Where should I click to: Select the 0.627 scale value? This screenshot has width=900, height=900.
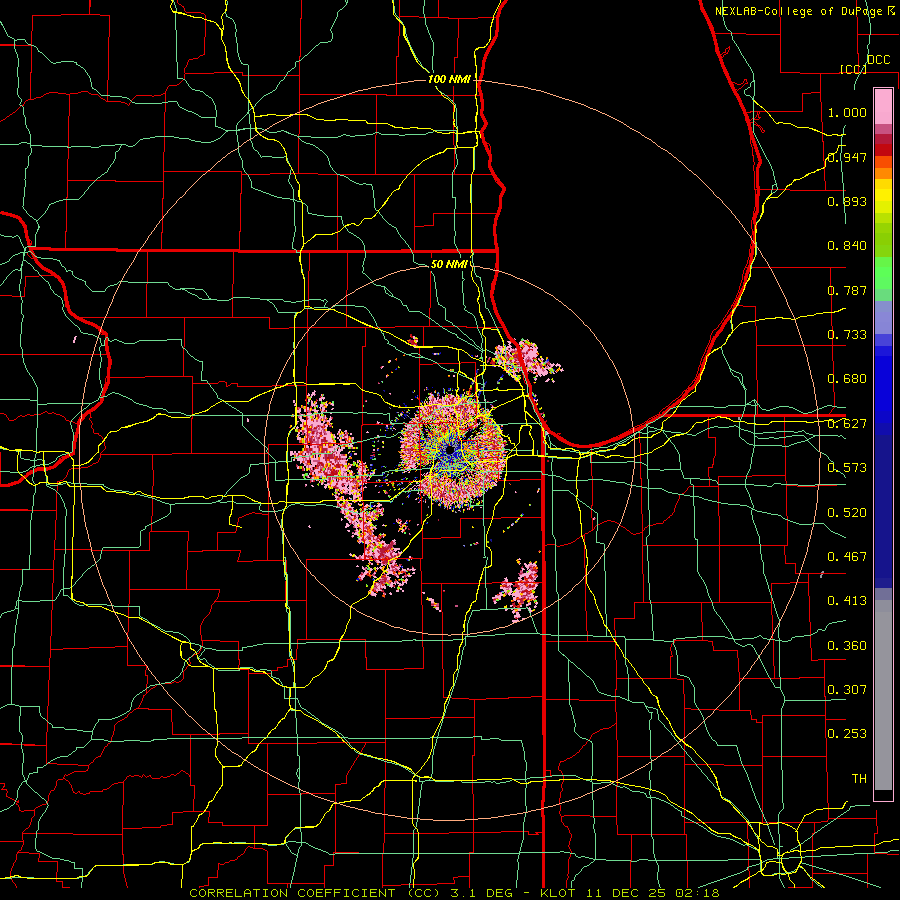click(x=847, y=424)
